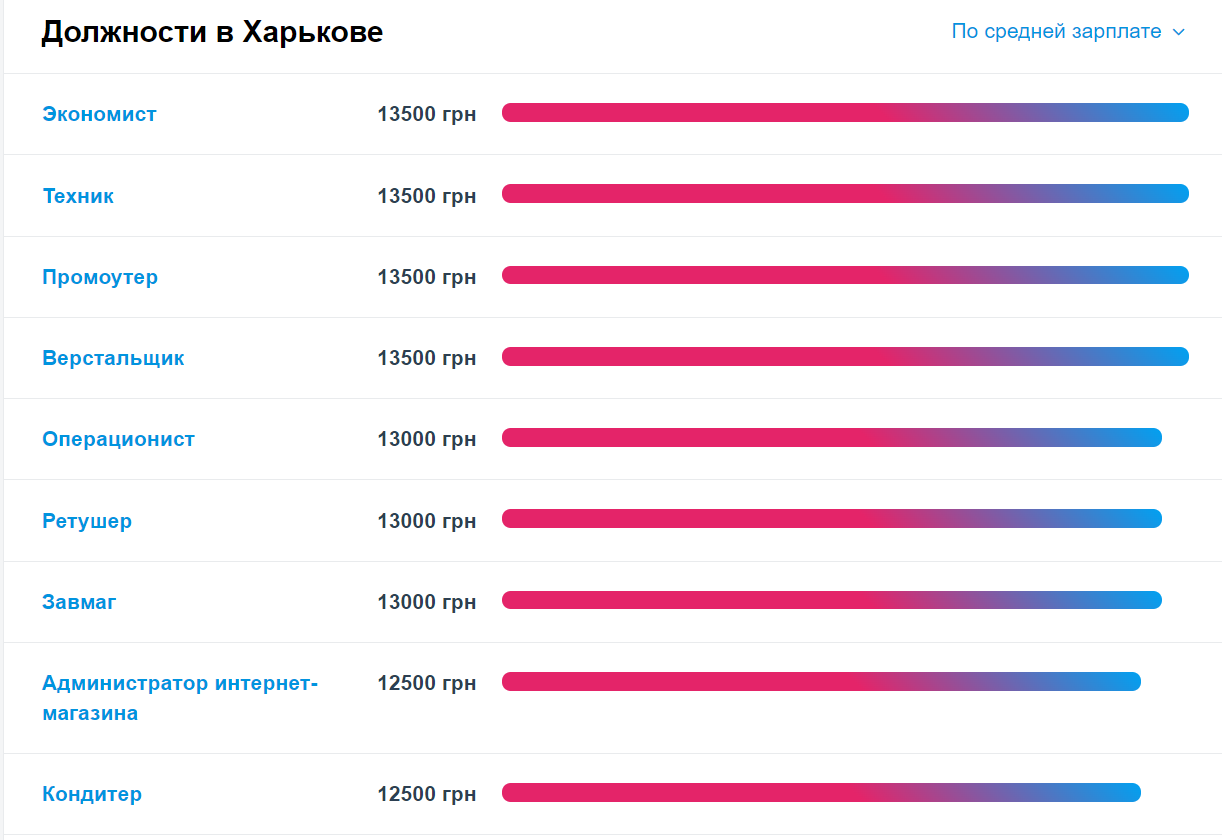Open the Операционист position link
Image resolution: width=1222 pixels, height=840 pixels.
[x=119, y=439]
